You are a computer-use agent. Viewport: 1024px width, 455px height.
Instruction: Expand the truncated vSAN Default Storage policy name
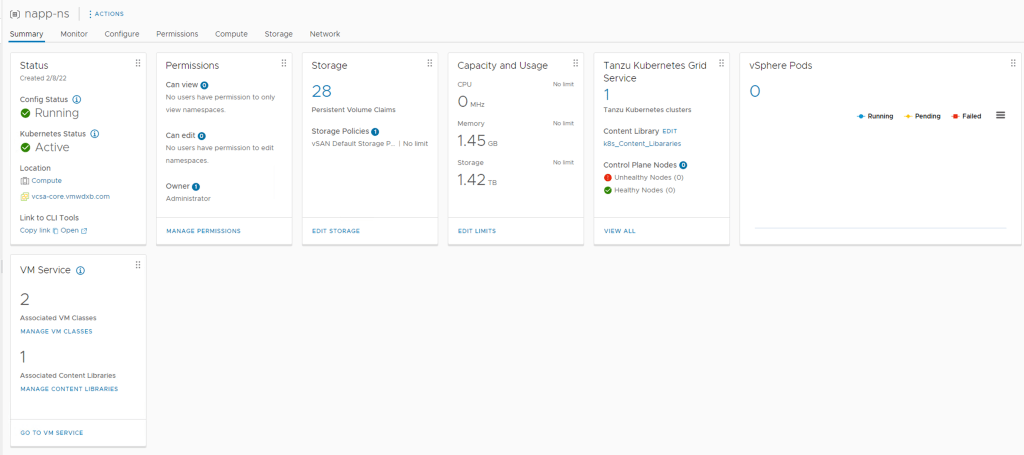[x=354, y=144]
